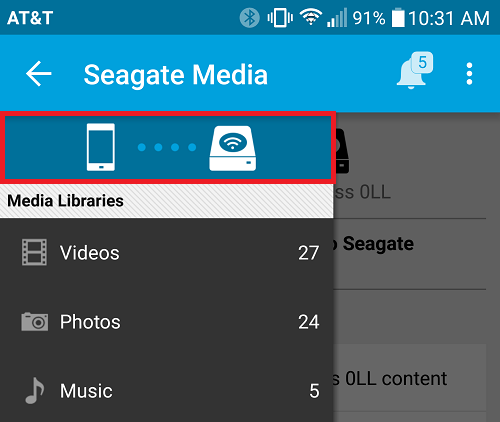Tap the camera Photos icon
Image resolution: width=500 pixels, height=422 pixels.
[x=34, y=322]
